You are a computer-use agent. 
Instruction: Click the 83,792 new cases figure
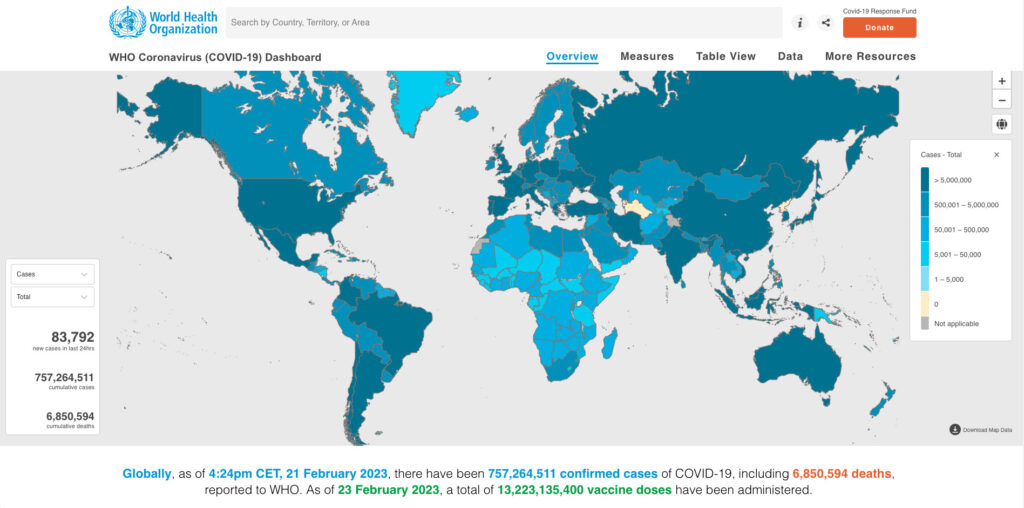point(72,337)
